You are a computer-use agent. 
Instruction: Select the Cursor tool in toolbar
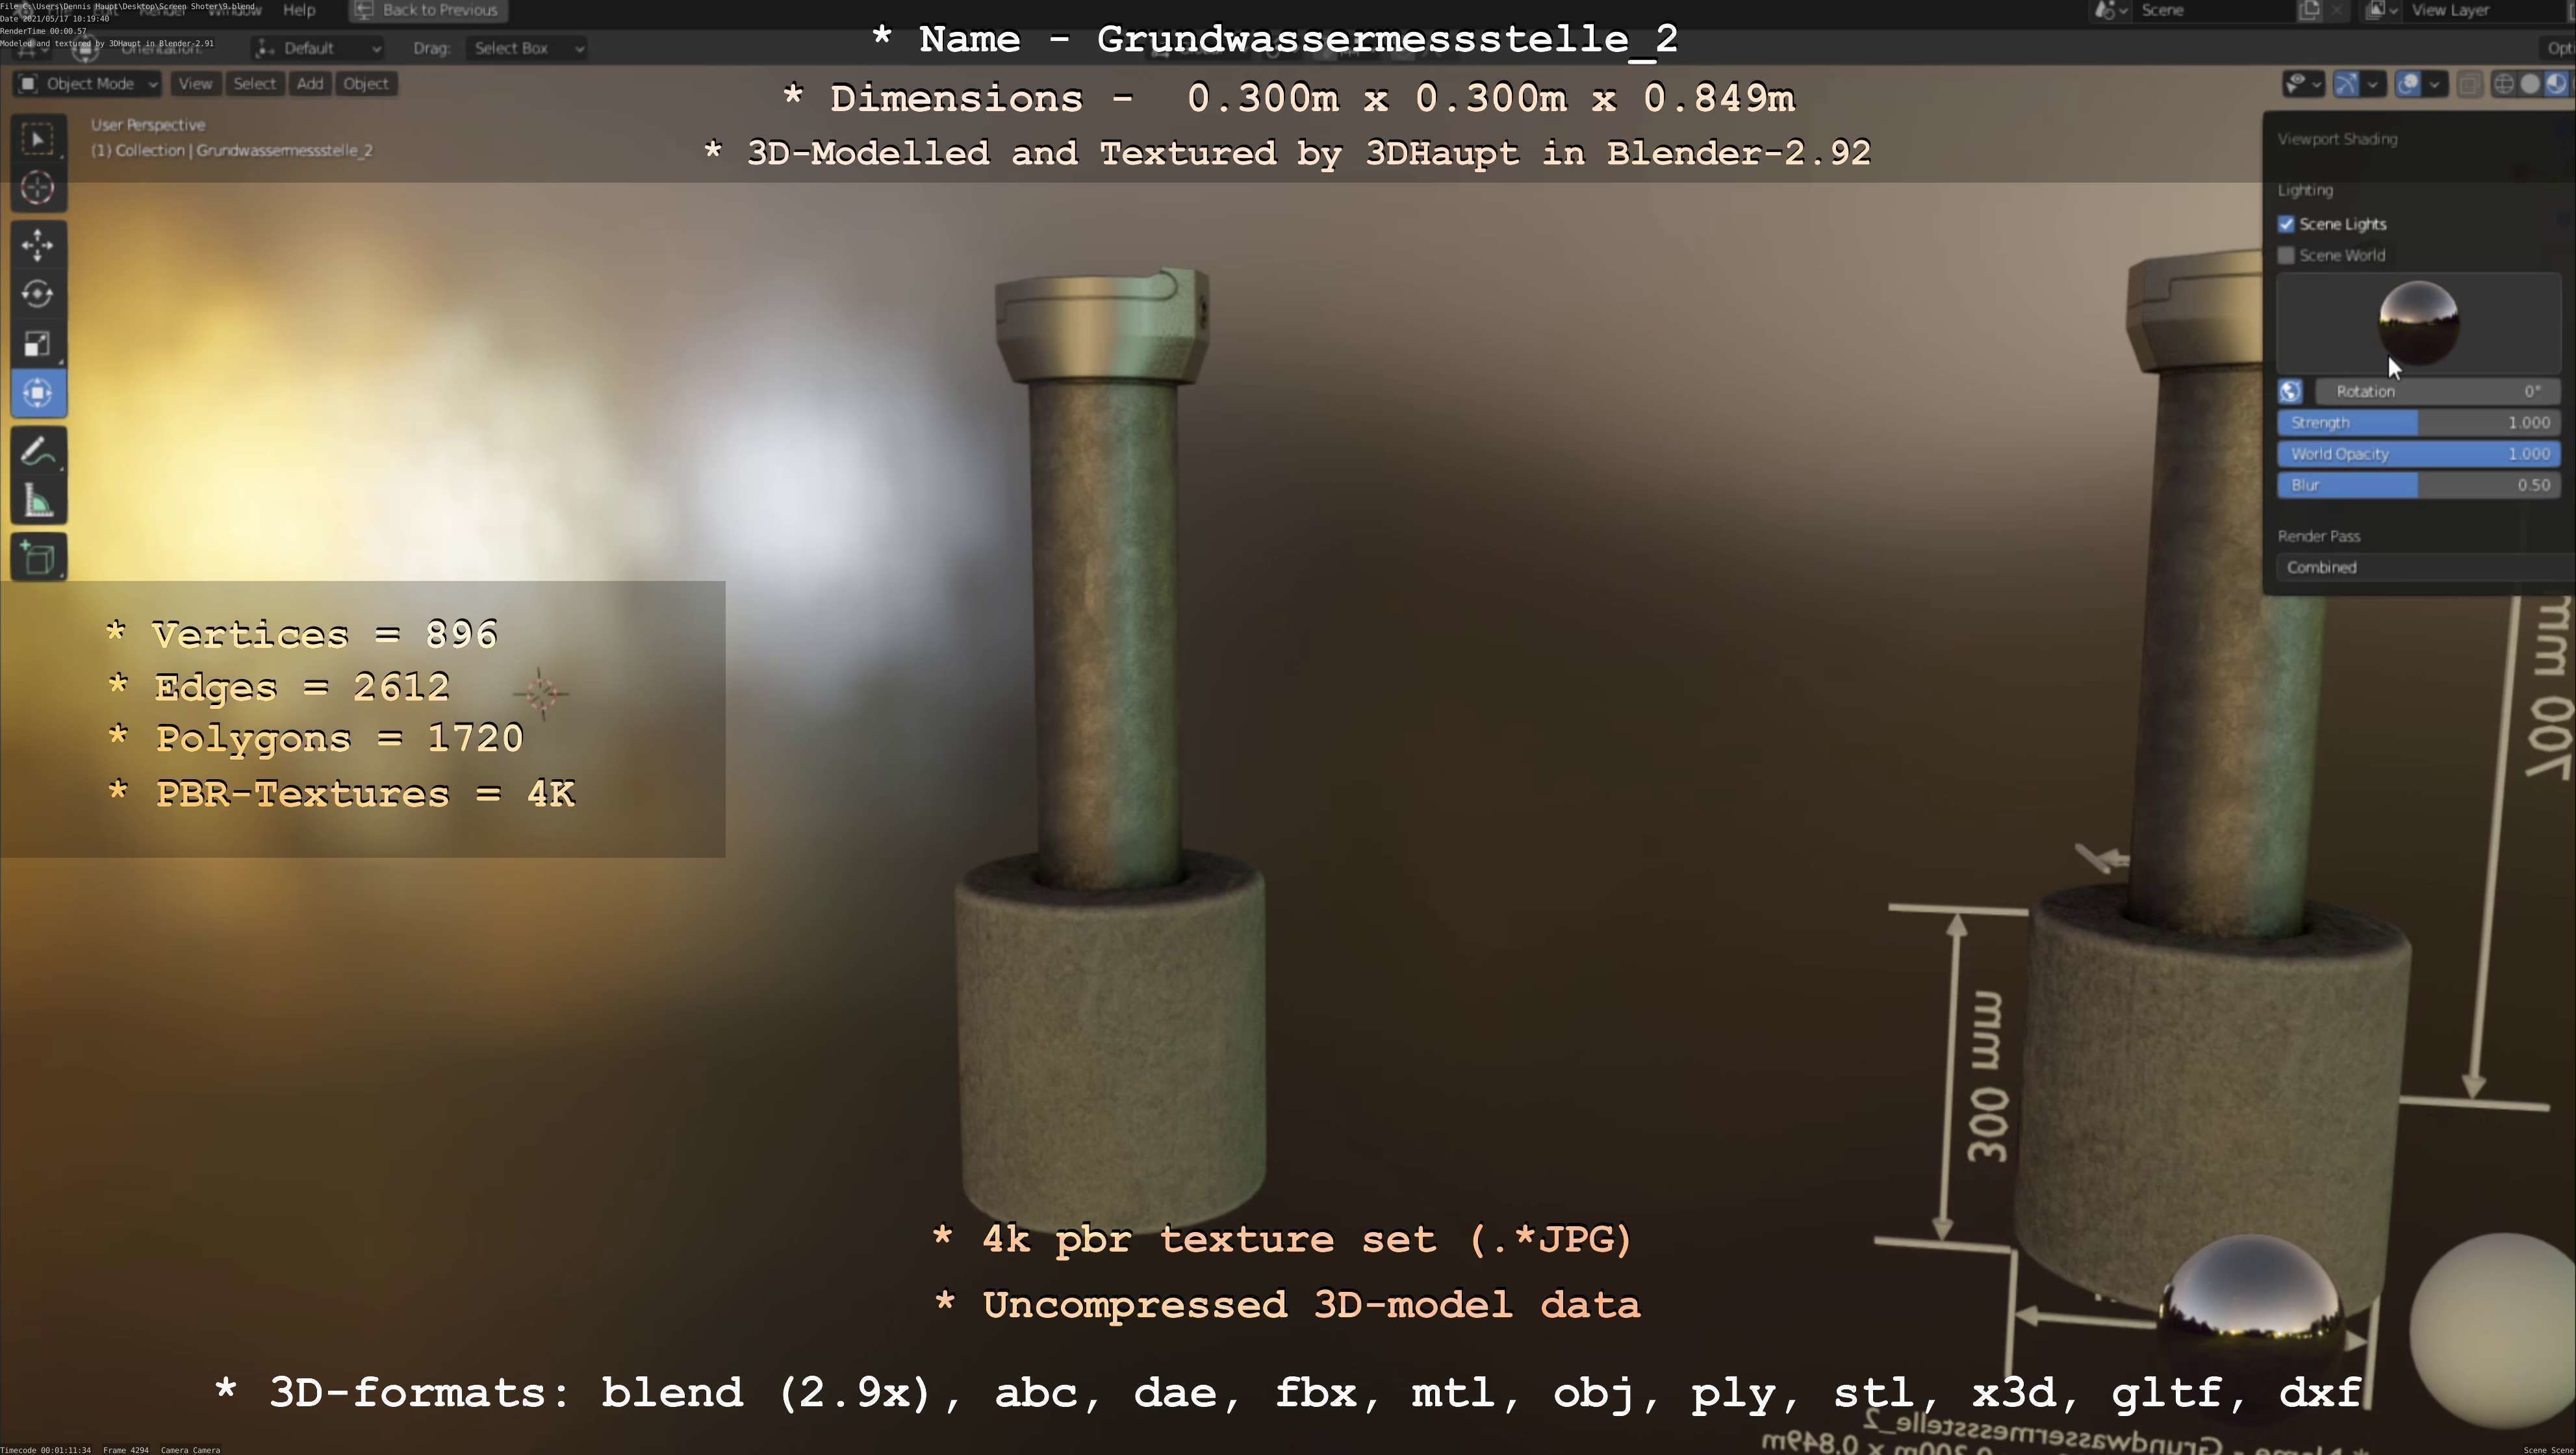click(x=38, y=188)
